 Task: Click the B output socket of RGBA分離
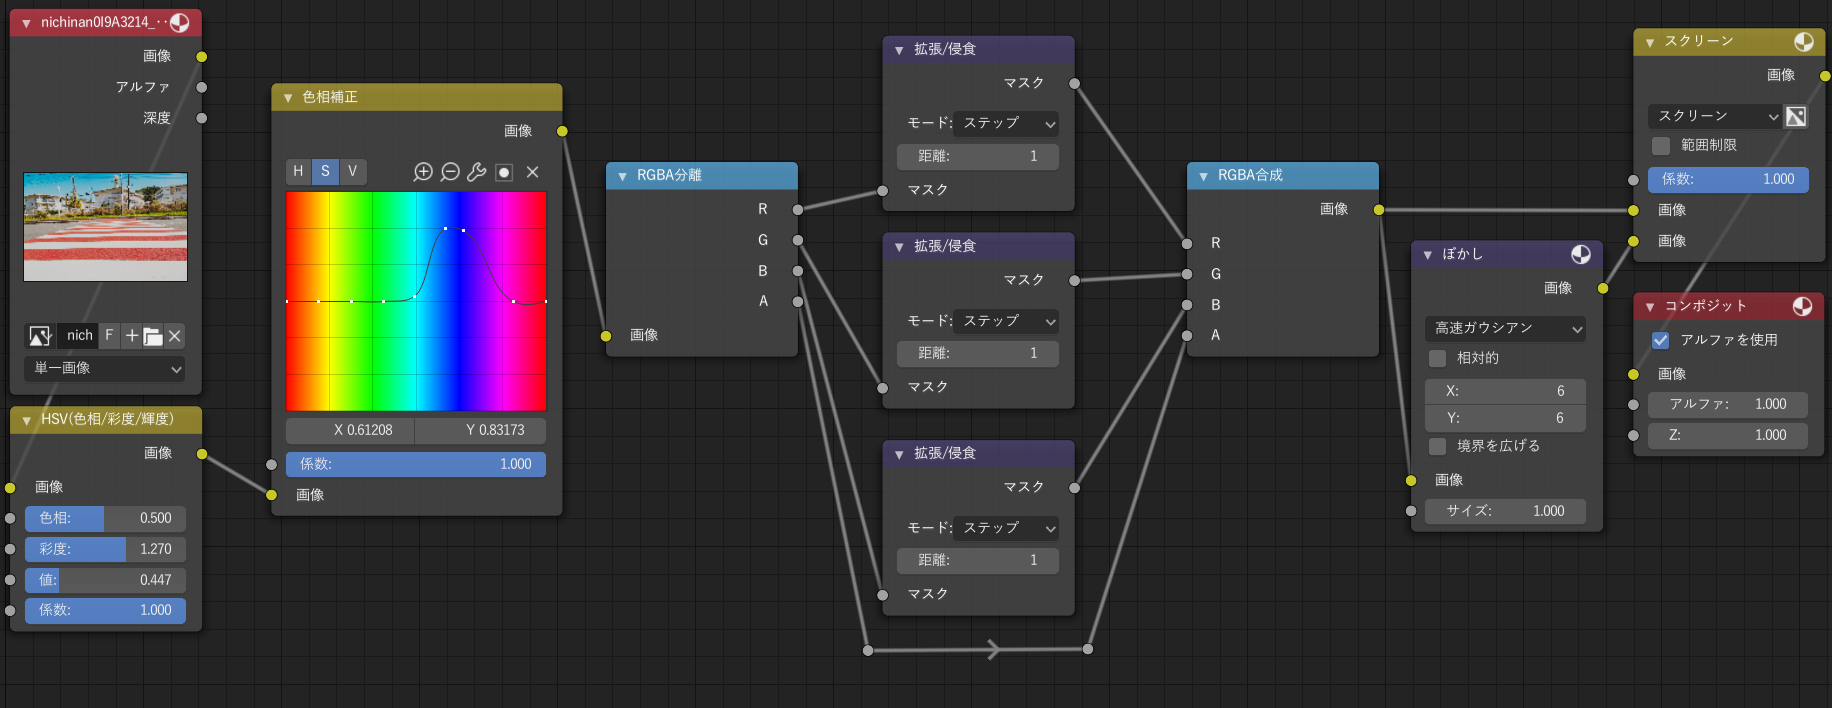pyautogui.click(x=798, y=271)
